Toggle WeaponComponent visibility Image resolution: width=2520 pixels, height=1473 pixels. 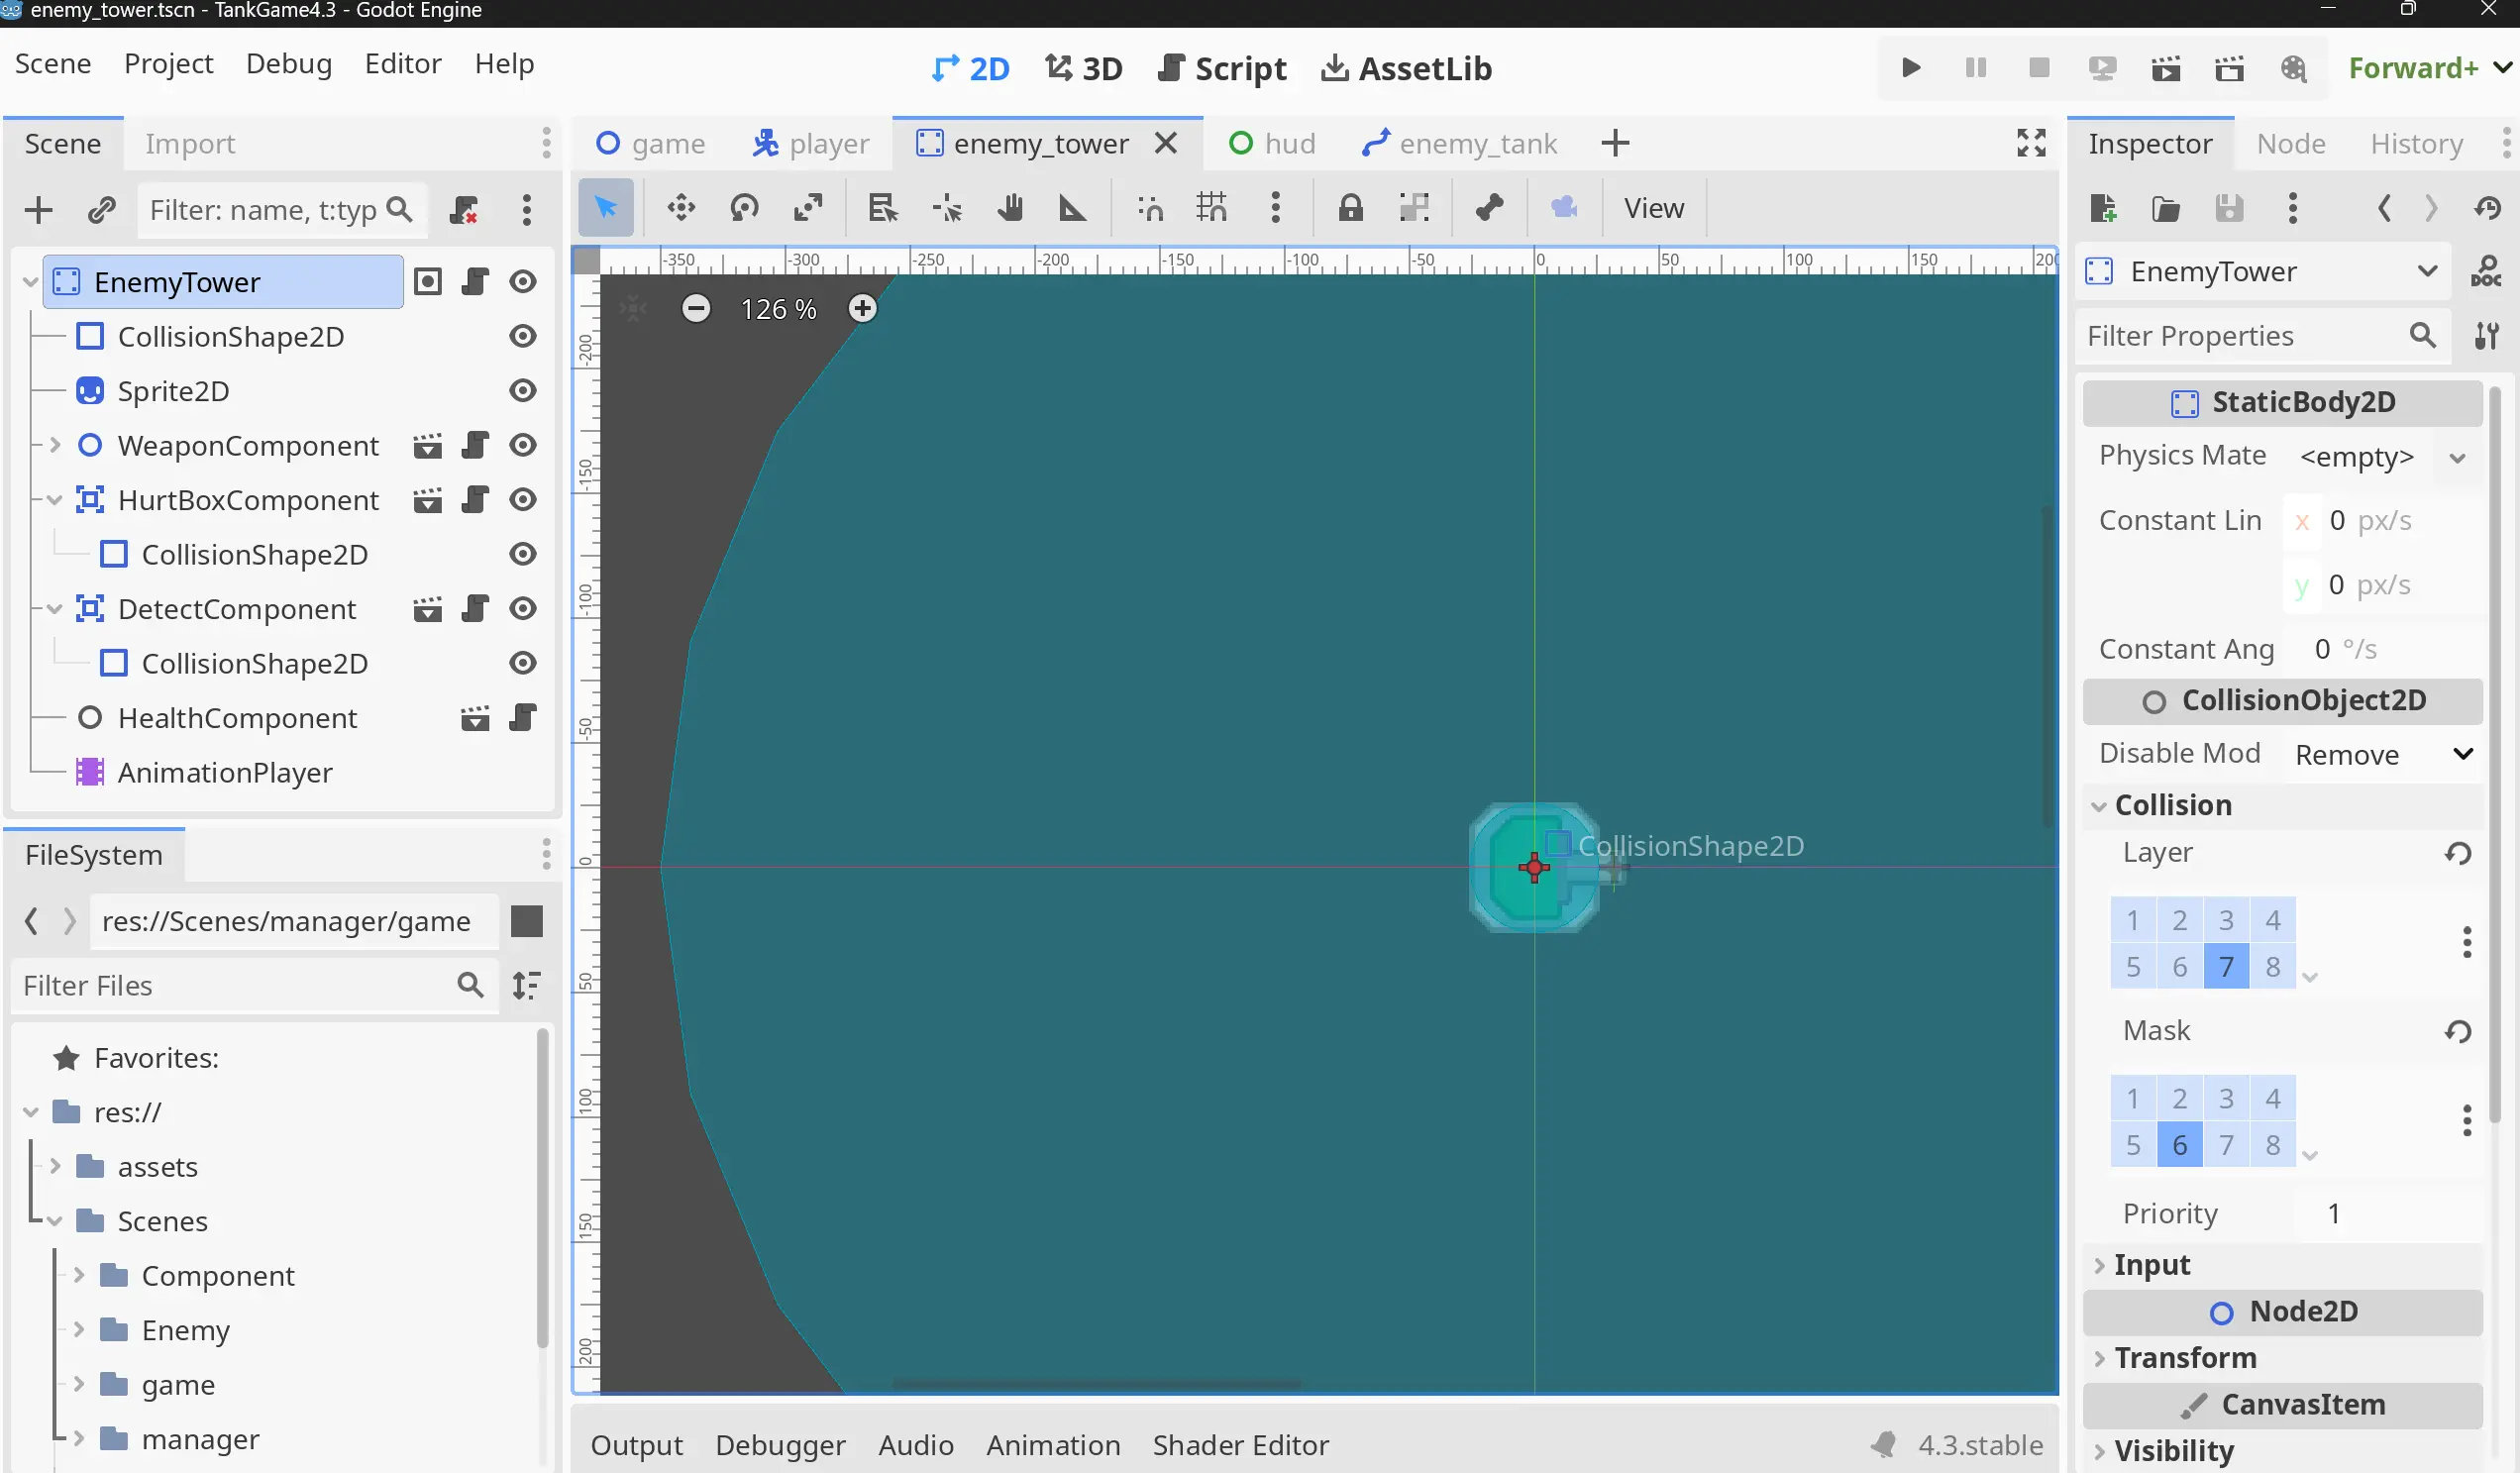click(x=523, y=445)
